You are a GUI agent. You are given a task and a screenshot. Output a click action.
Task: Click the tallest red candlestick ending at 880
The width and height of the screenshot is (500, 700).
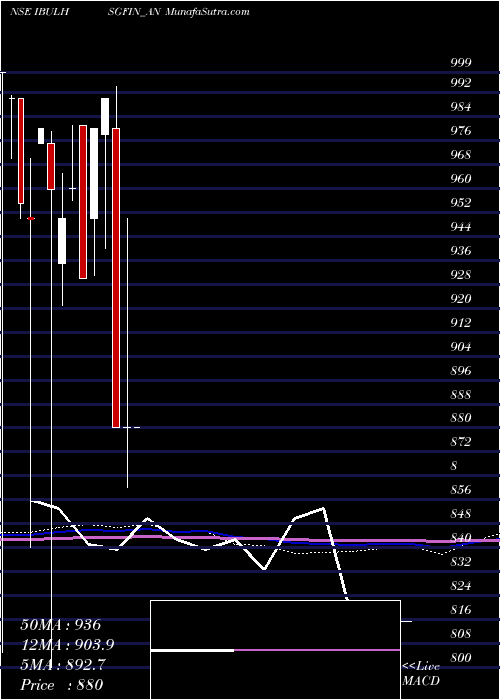116,278
